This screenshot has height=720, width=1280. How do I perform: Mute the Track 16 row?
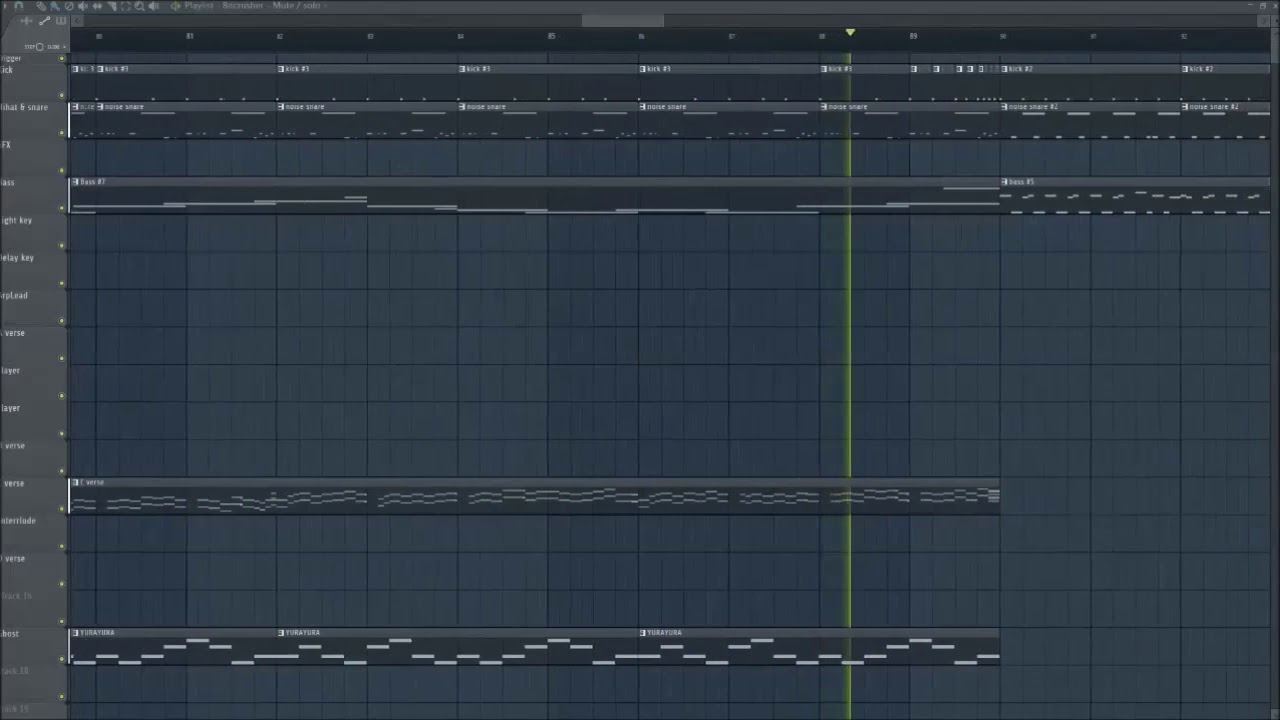62,621
